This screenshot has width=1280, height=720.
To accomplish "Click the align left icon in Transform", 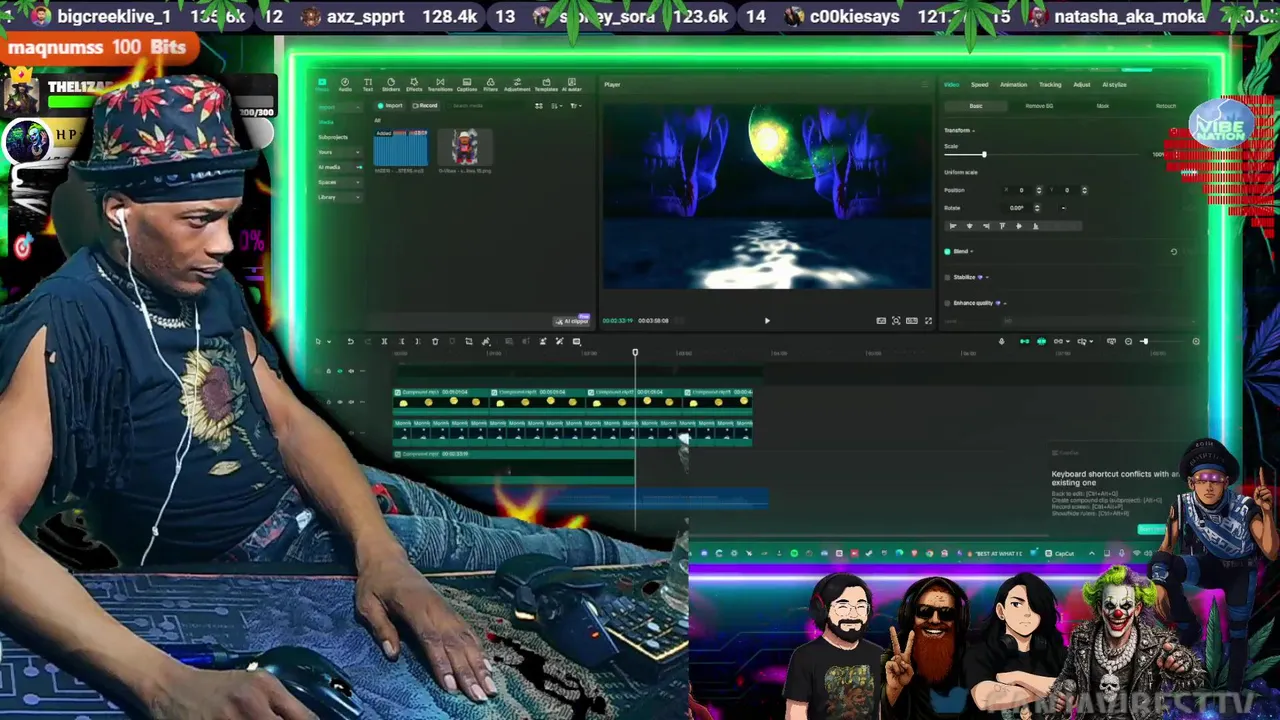I will tap(953, 226).
